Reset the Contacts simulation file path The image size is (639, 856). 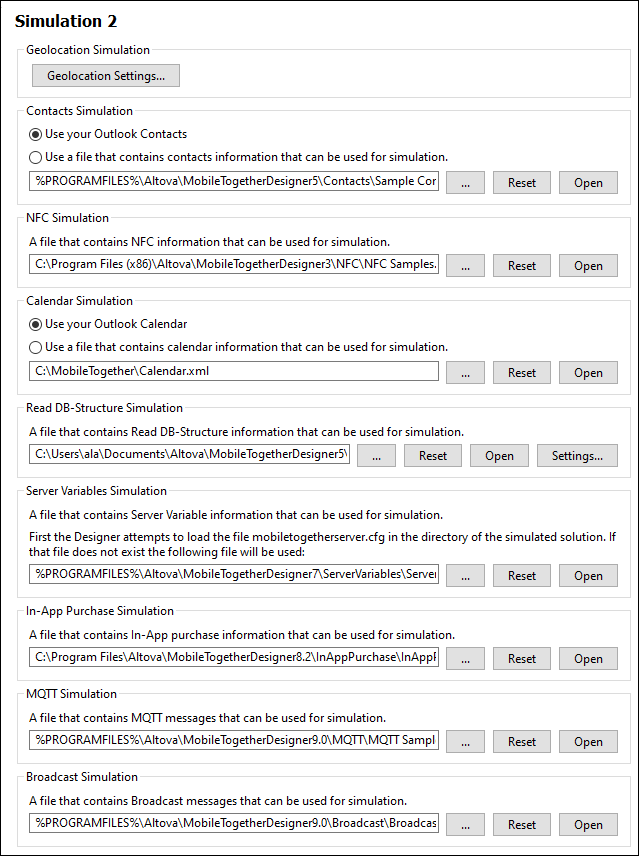click(x=522, y=183)
